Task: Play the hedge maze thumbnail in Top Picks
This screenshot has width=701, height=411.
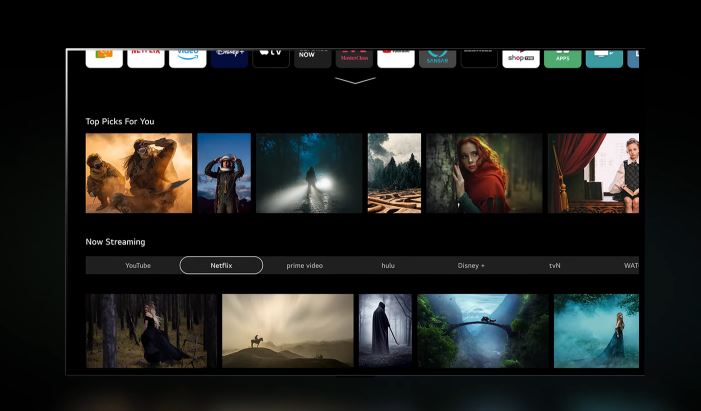Action: (394, 173)
